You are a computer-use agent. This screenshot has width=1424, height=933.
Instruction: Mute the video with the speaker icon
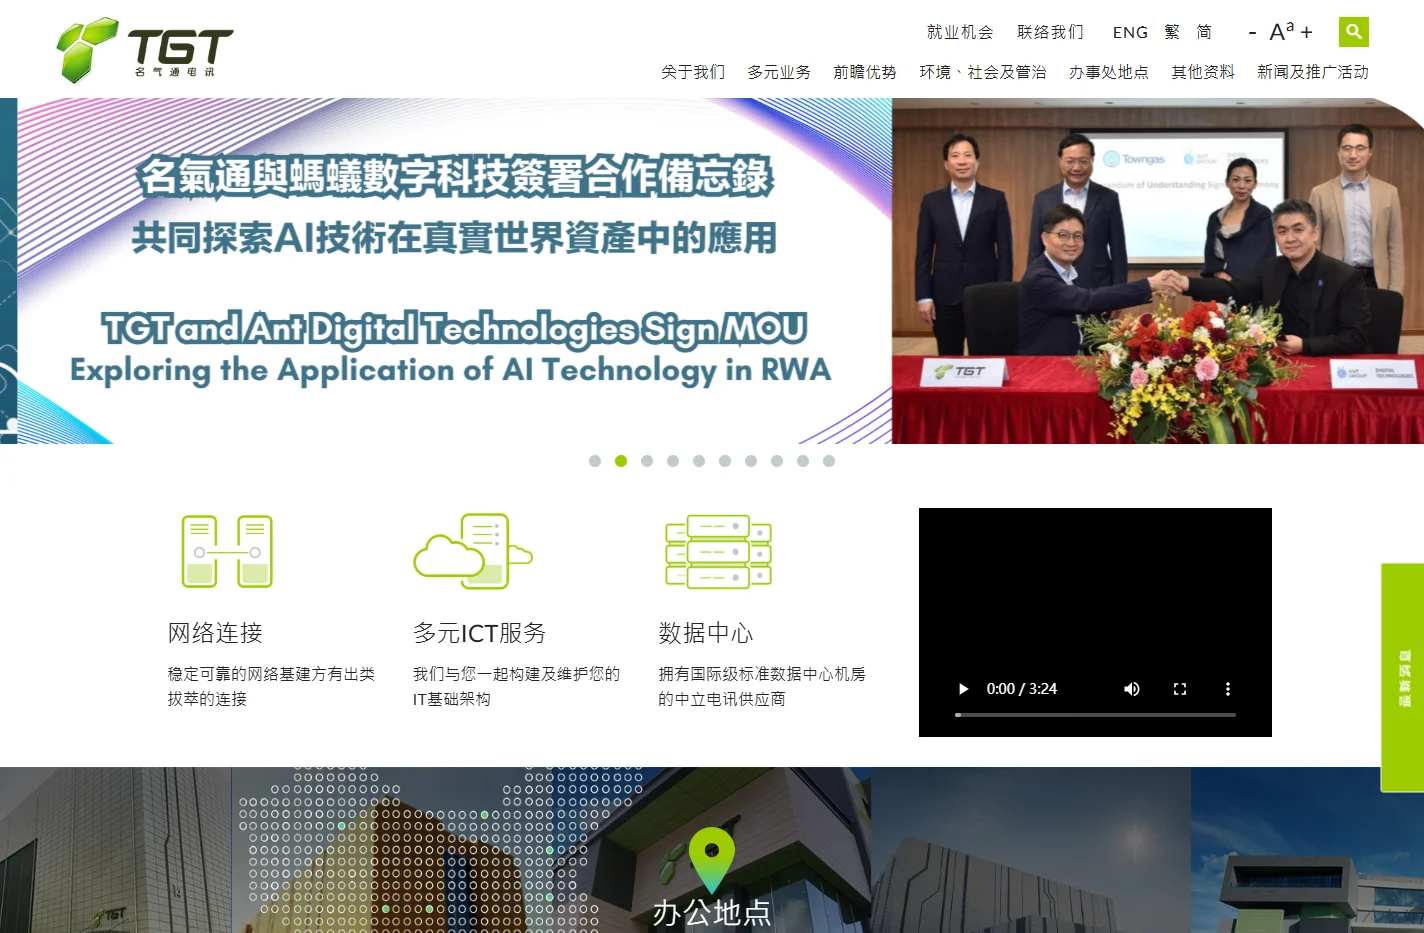[1132, 689]
